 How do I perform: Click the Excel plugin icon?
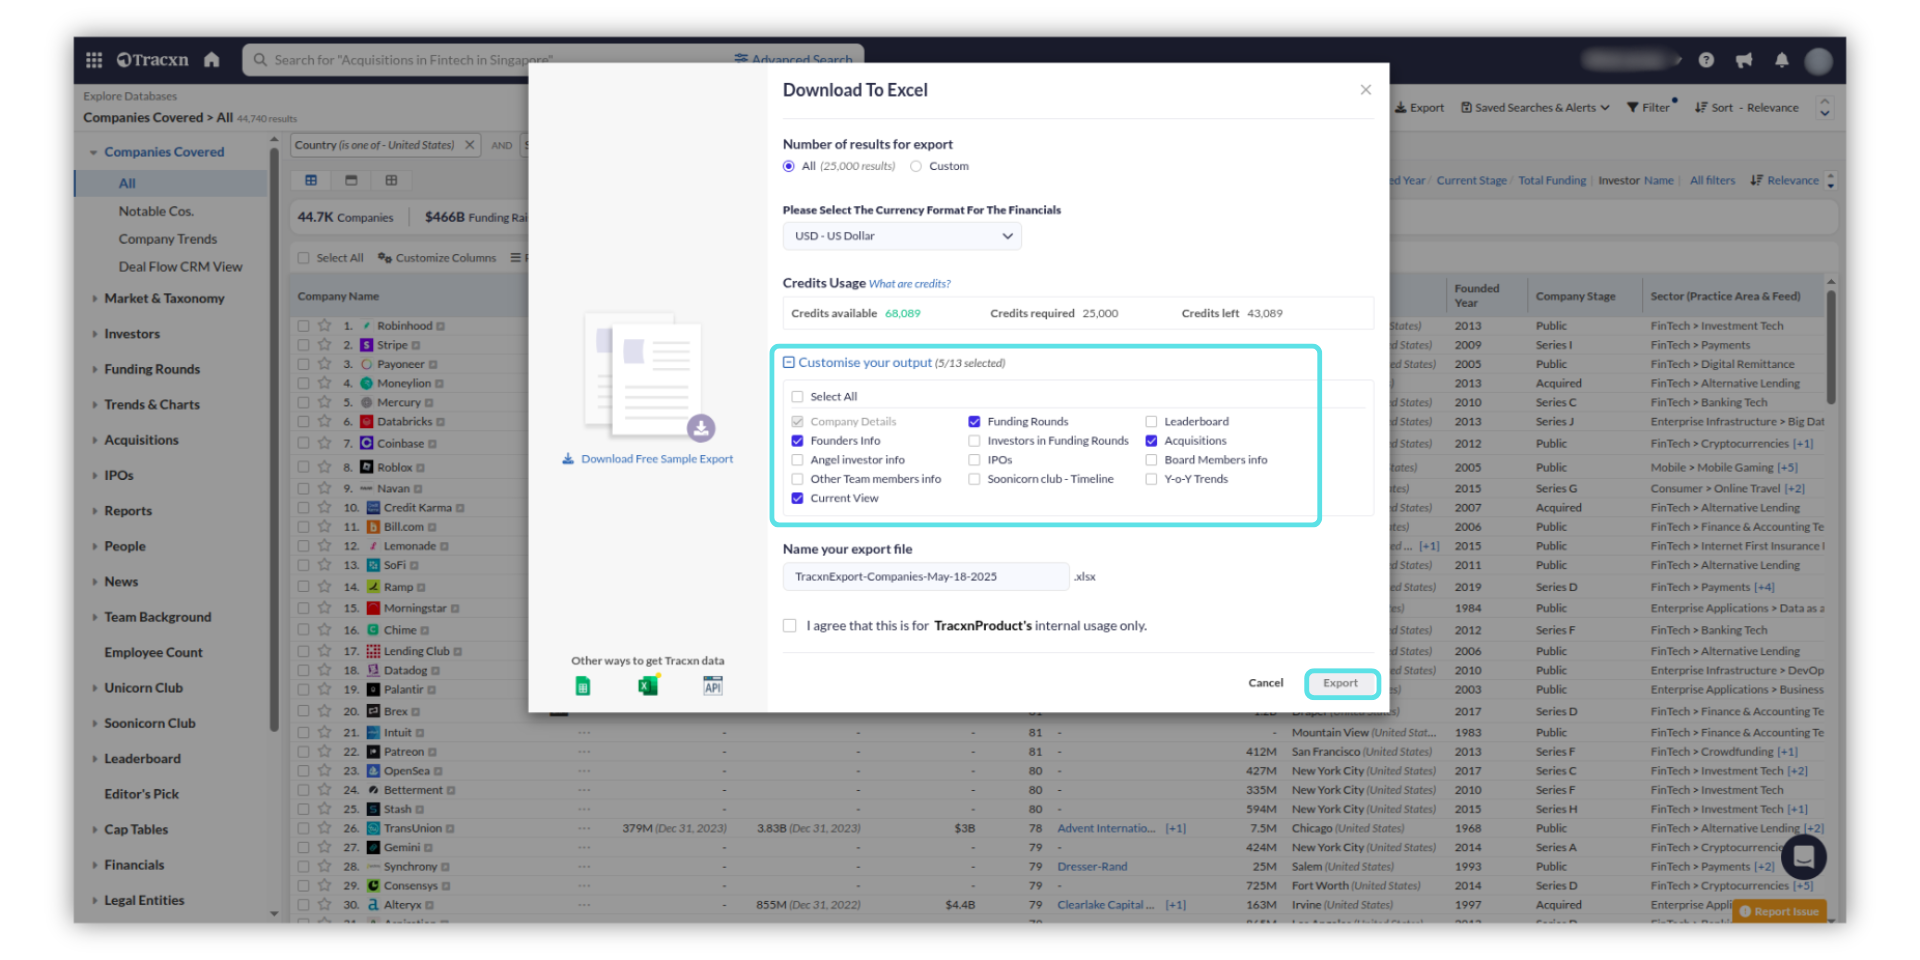click(x=648, y=686)
